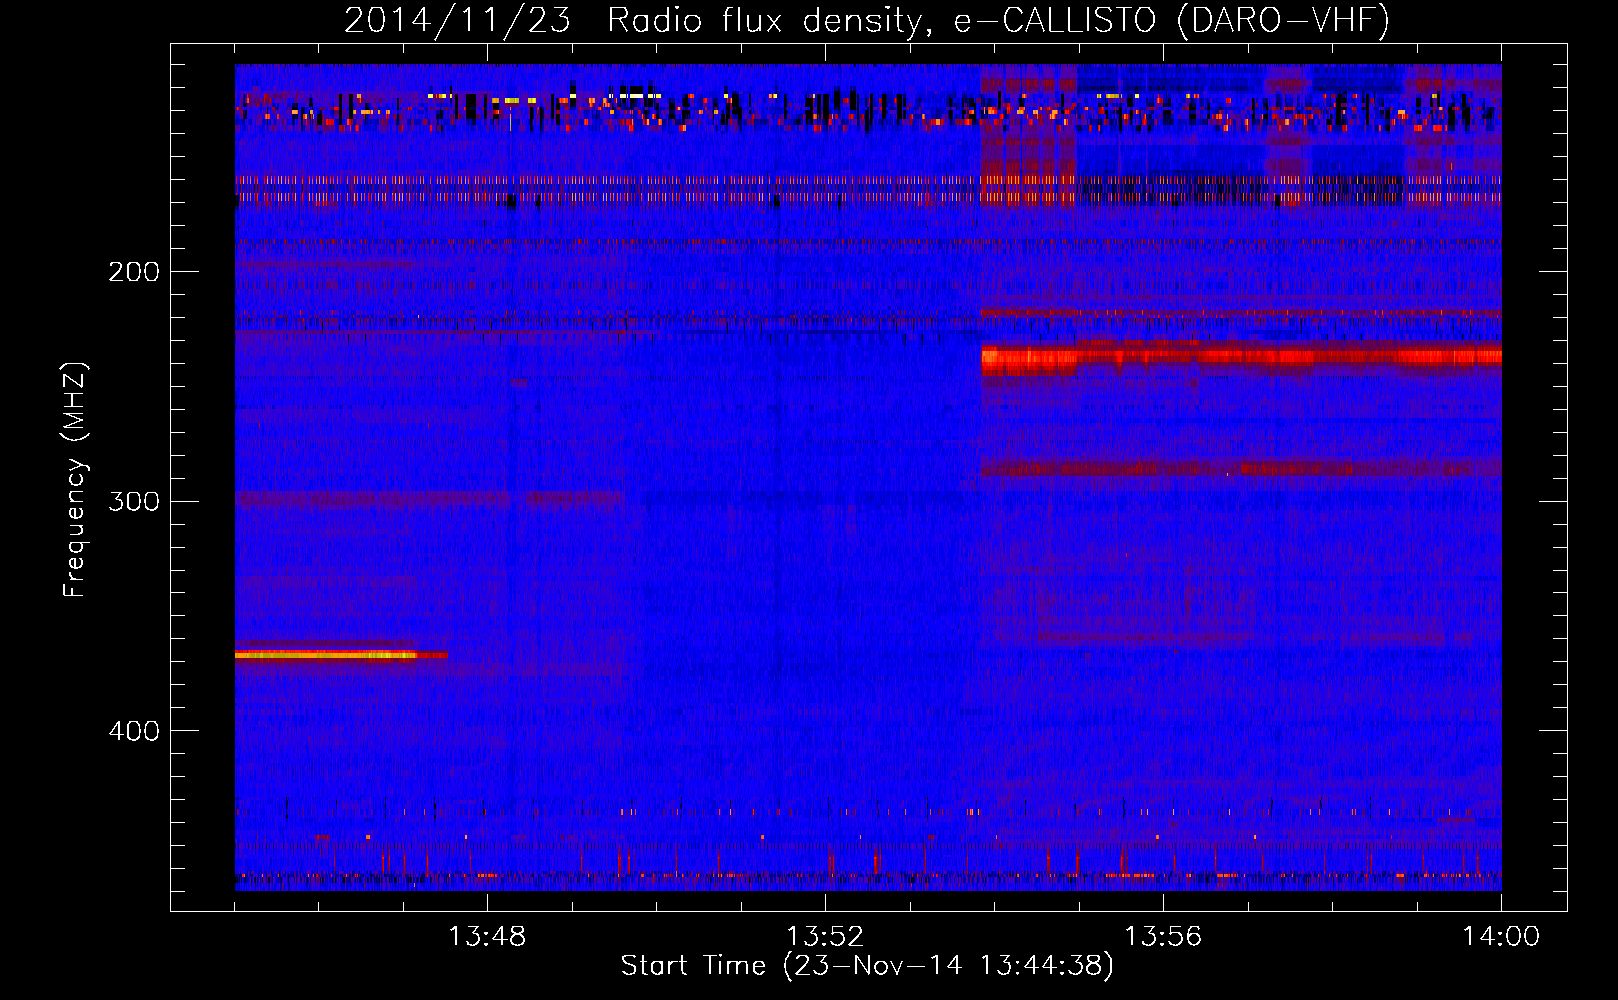This screenshot has width=1618, height=1000.
Task: Click the 13:48 time tick label
Action: (x=487, y=937)
